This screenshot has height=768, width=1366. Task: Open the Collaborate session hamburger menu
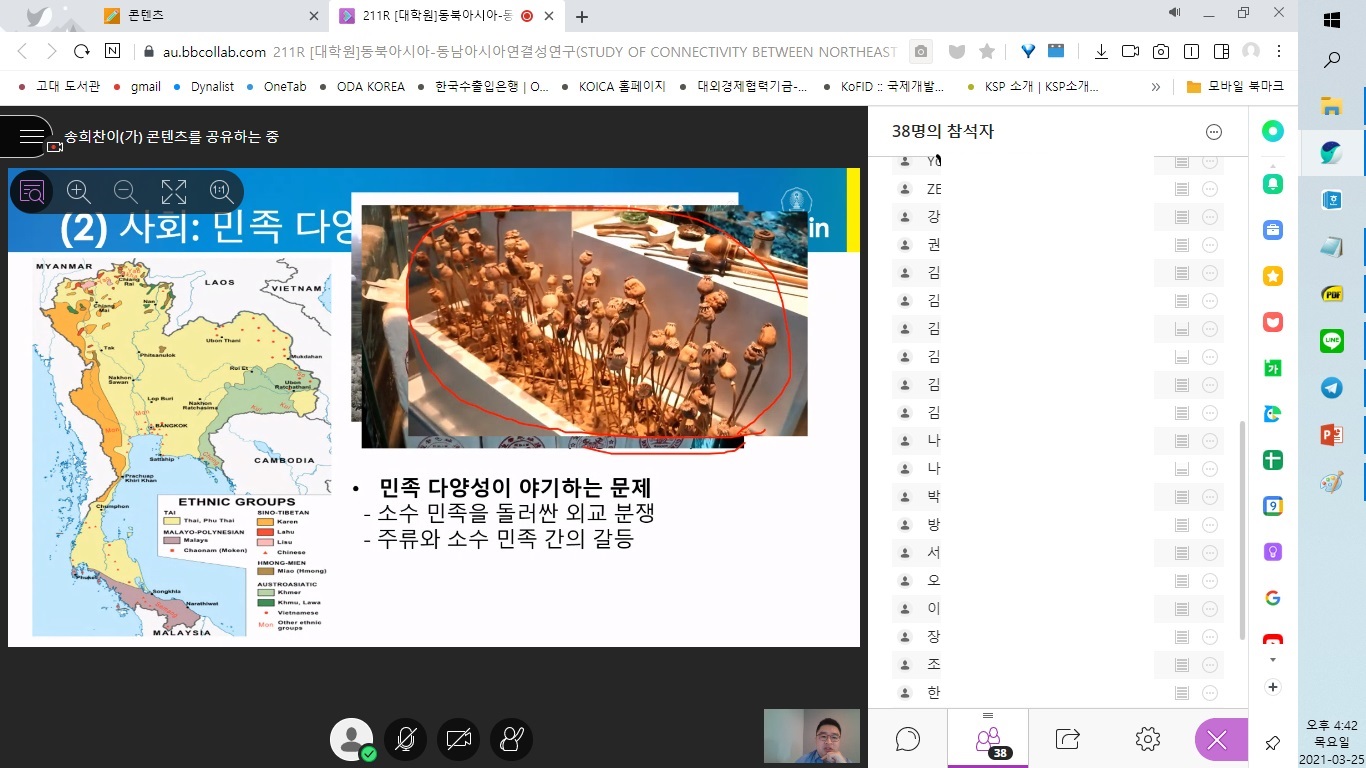pyautogui.click(x=30, y=137)
